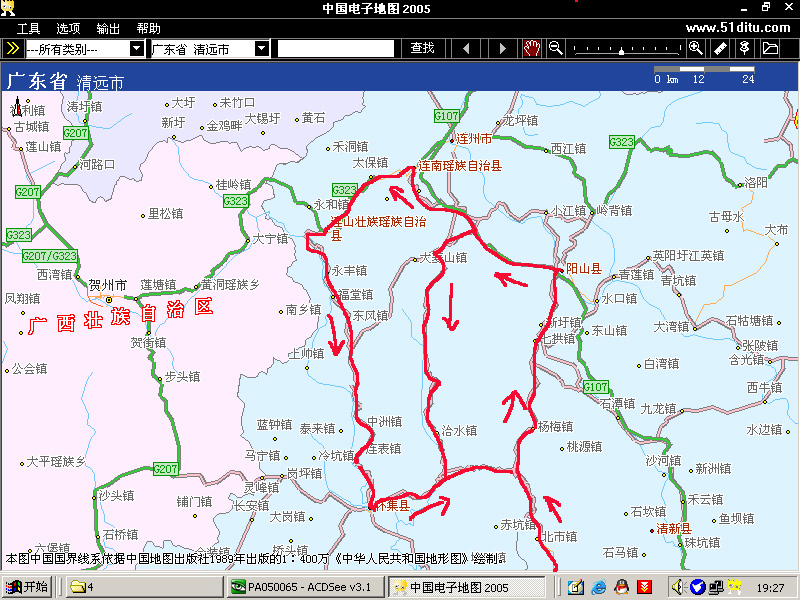Select the pushpin marker tool
This screenshot has height=600, width=800.
coord(744,48)
